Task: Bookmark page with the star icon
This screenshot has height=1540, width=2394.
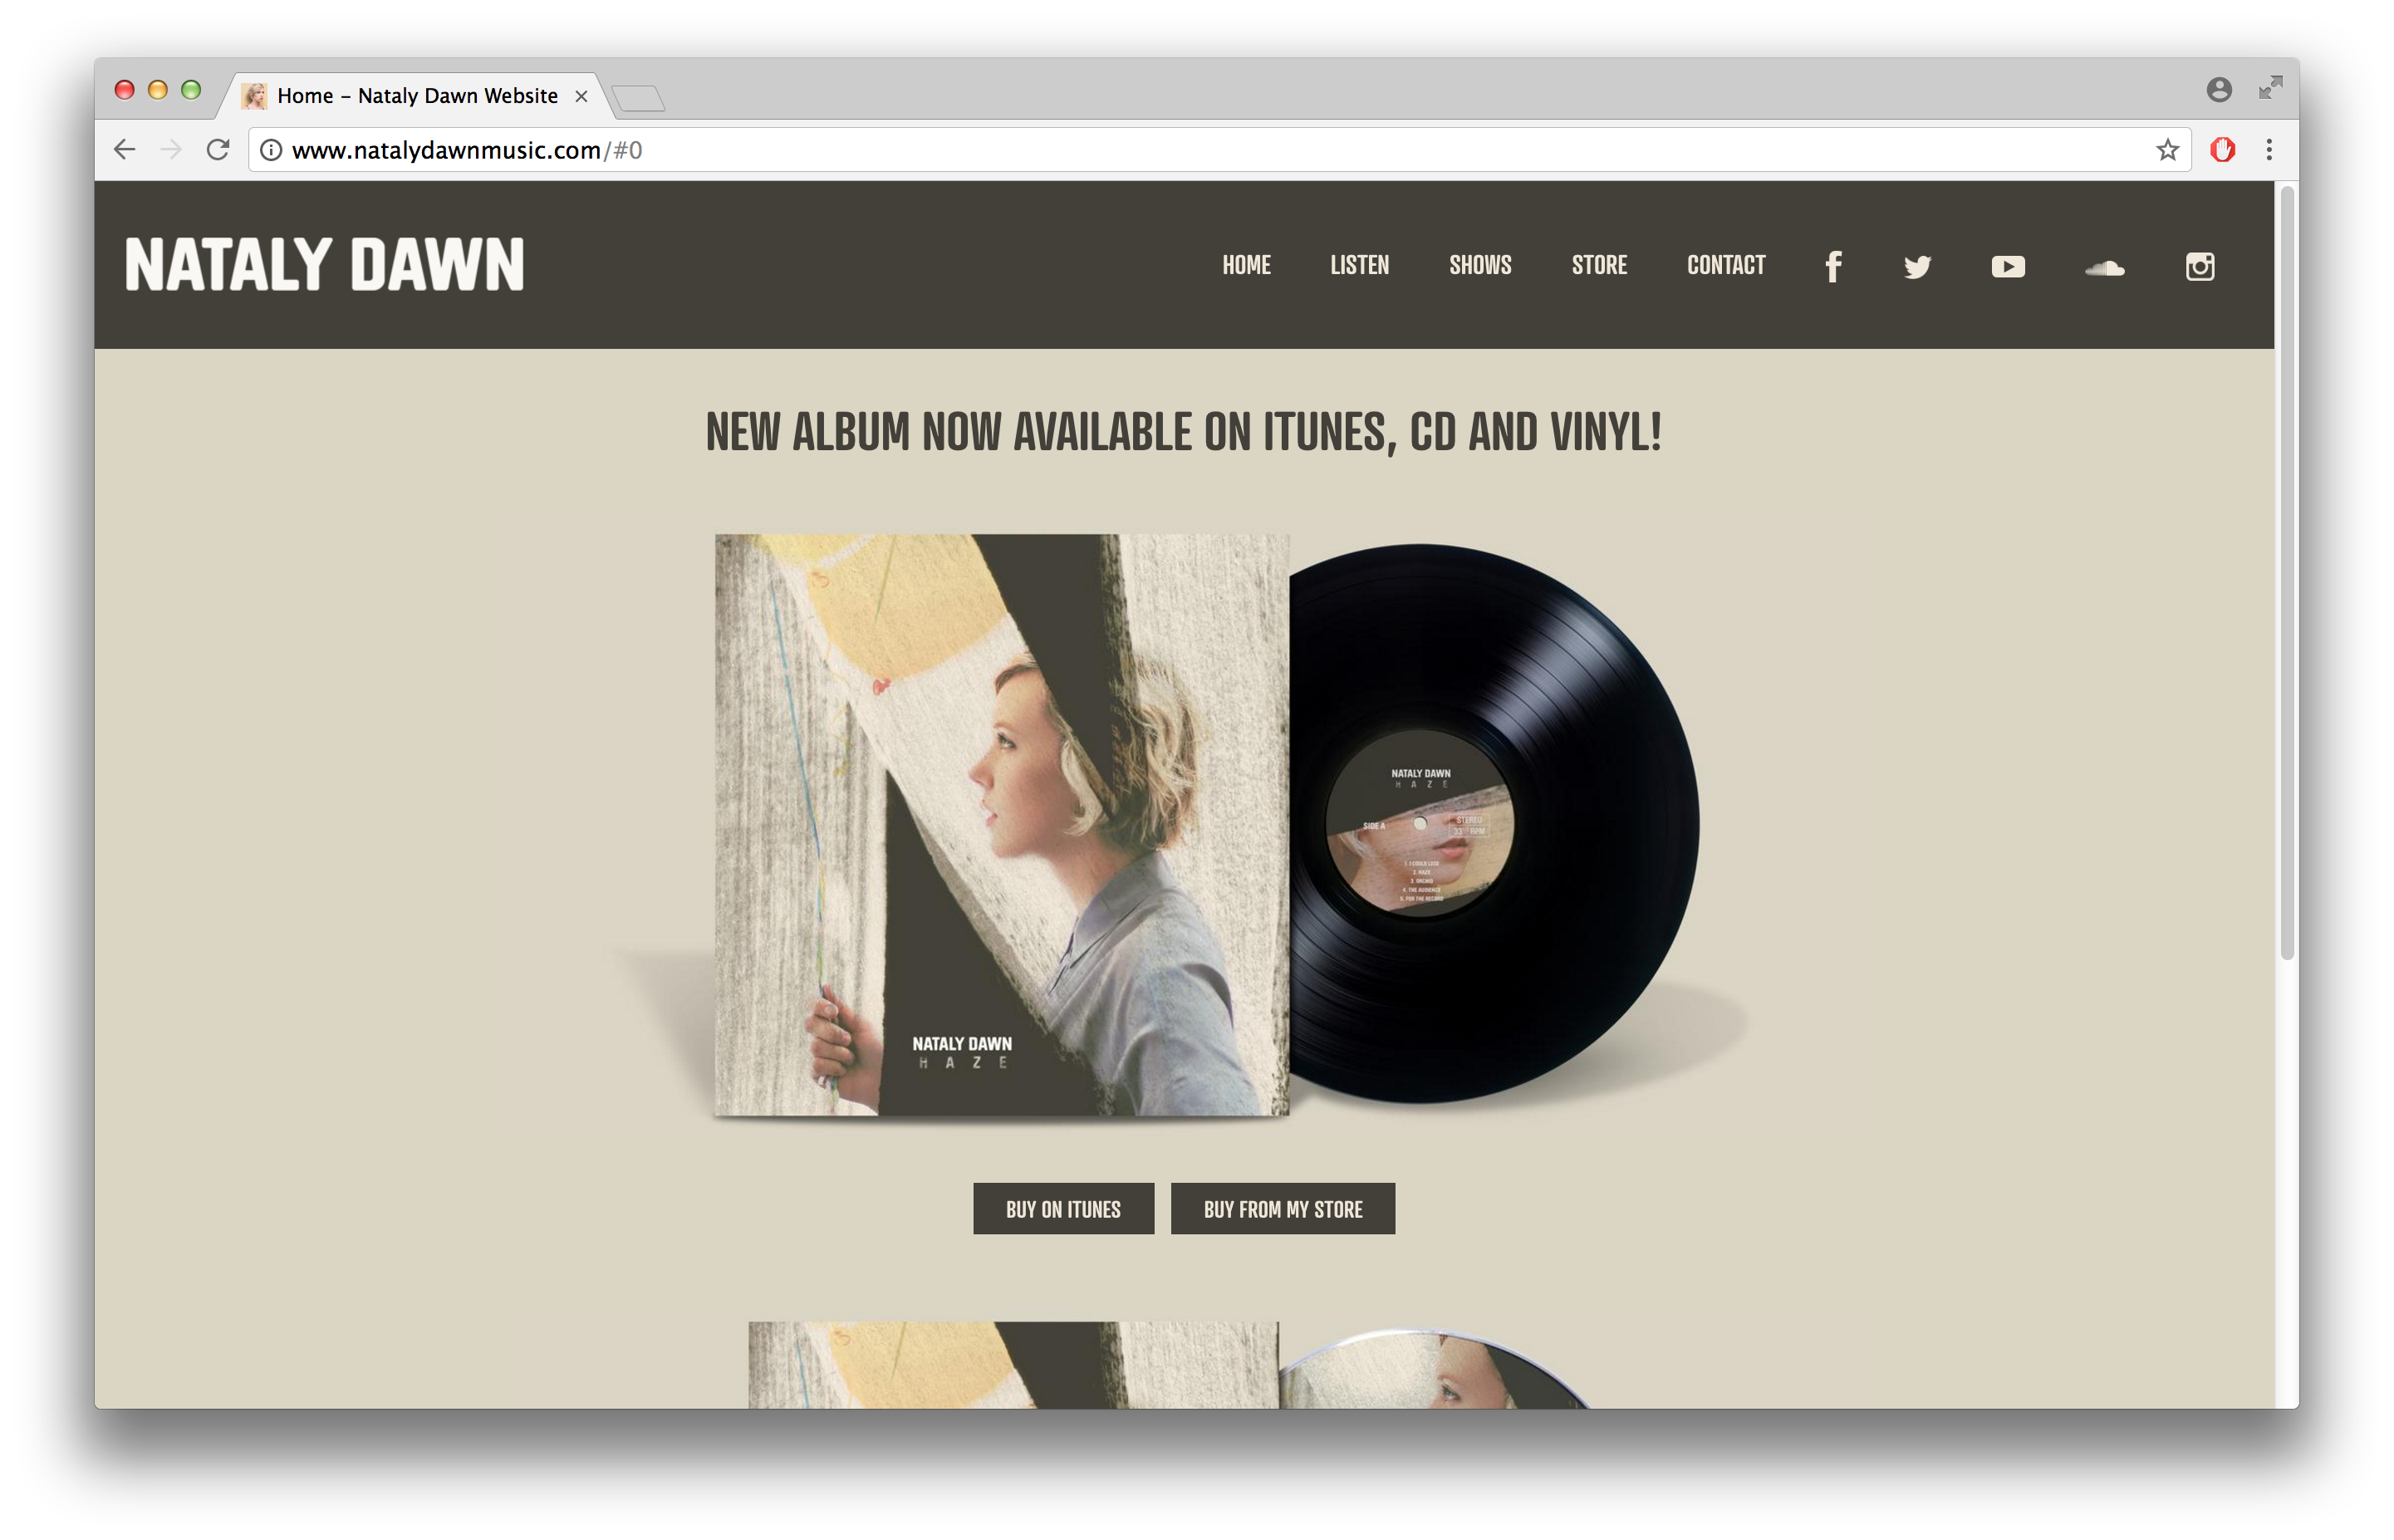Action: coord(2167,150)
